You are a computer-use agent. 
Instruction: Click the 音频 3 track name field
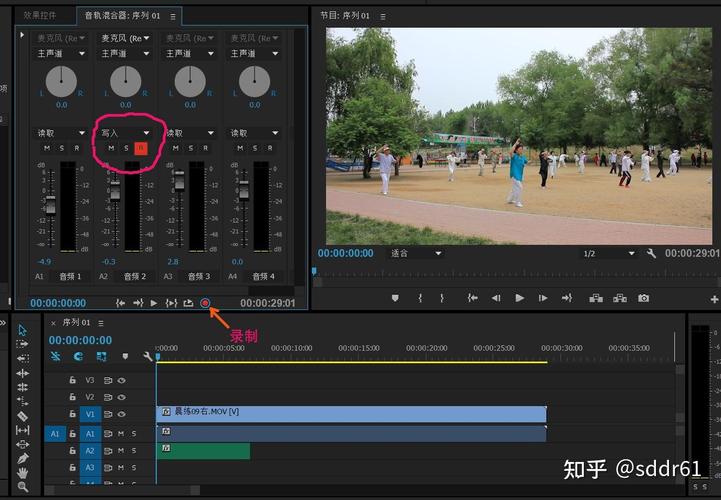click(x=199, y=276)
